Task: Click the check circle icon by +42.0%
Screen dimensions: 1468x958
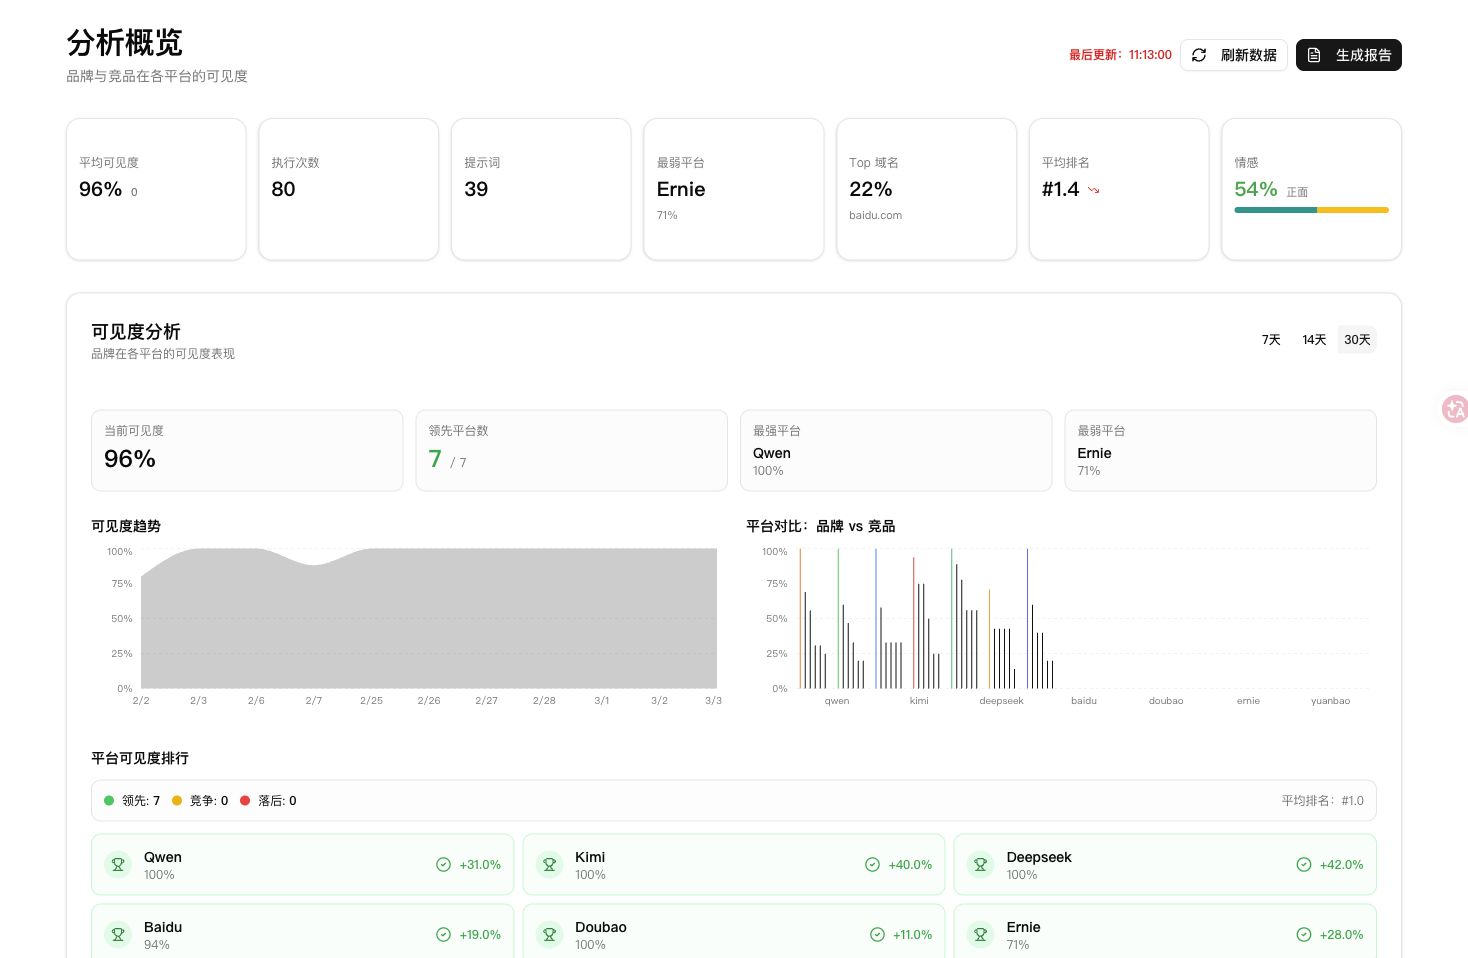Action: pyautogui.click(x=1304, y=864)
